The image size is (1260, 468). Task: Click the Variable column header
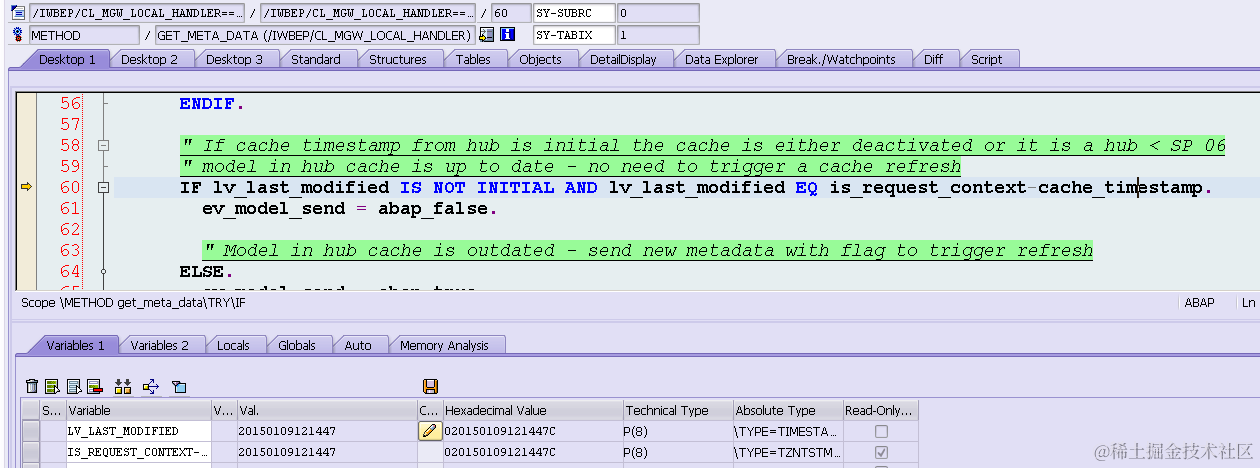[x=138, y=410]
